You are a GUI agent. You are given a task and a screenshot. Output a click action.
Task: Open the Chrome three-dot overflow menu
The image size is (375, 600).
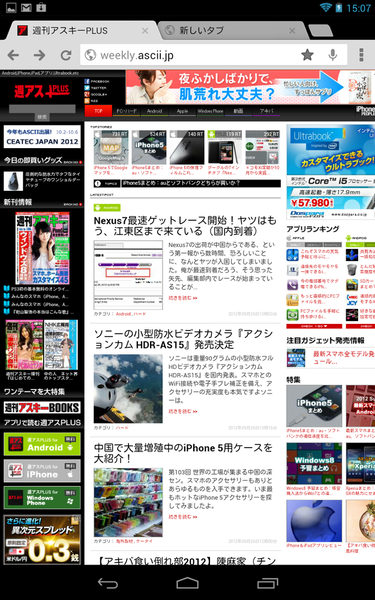[361, 55]
